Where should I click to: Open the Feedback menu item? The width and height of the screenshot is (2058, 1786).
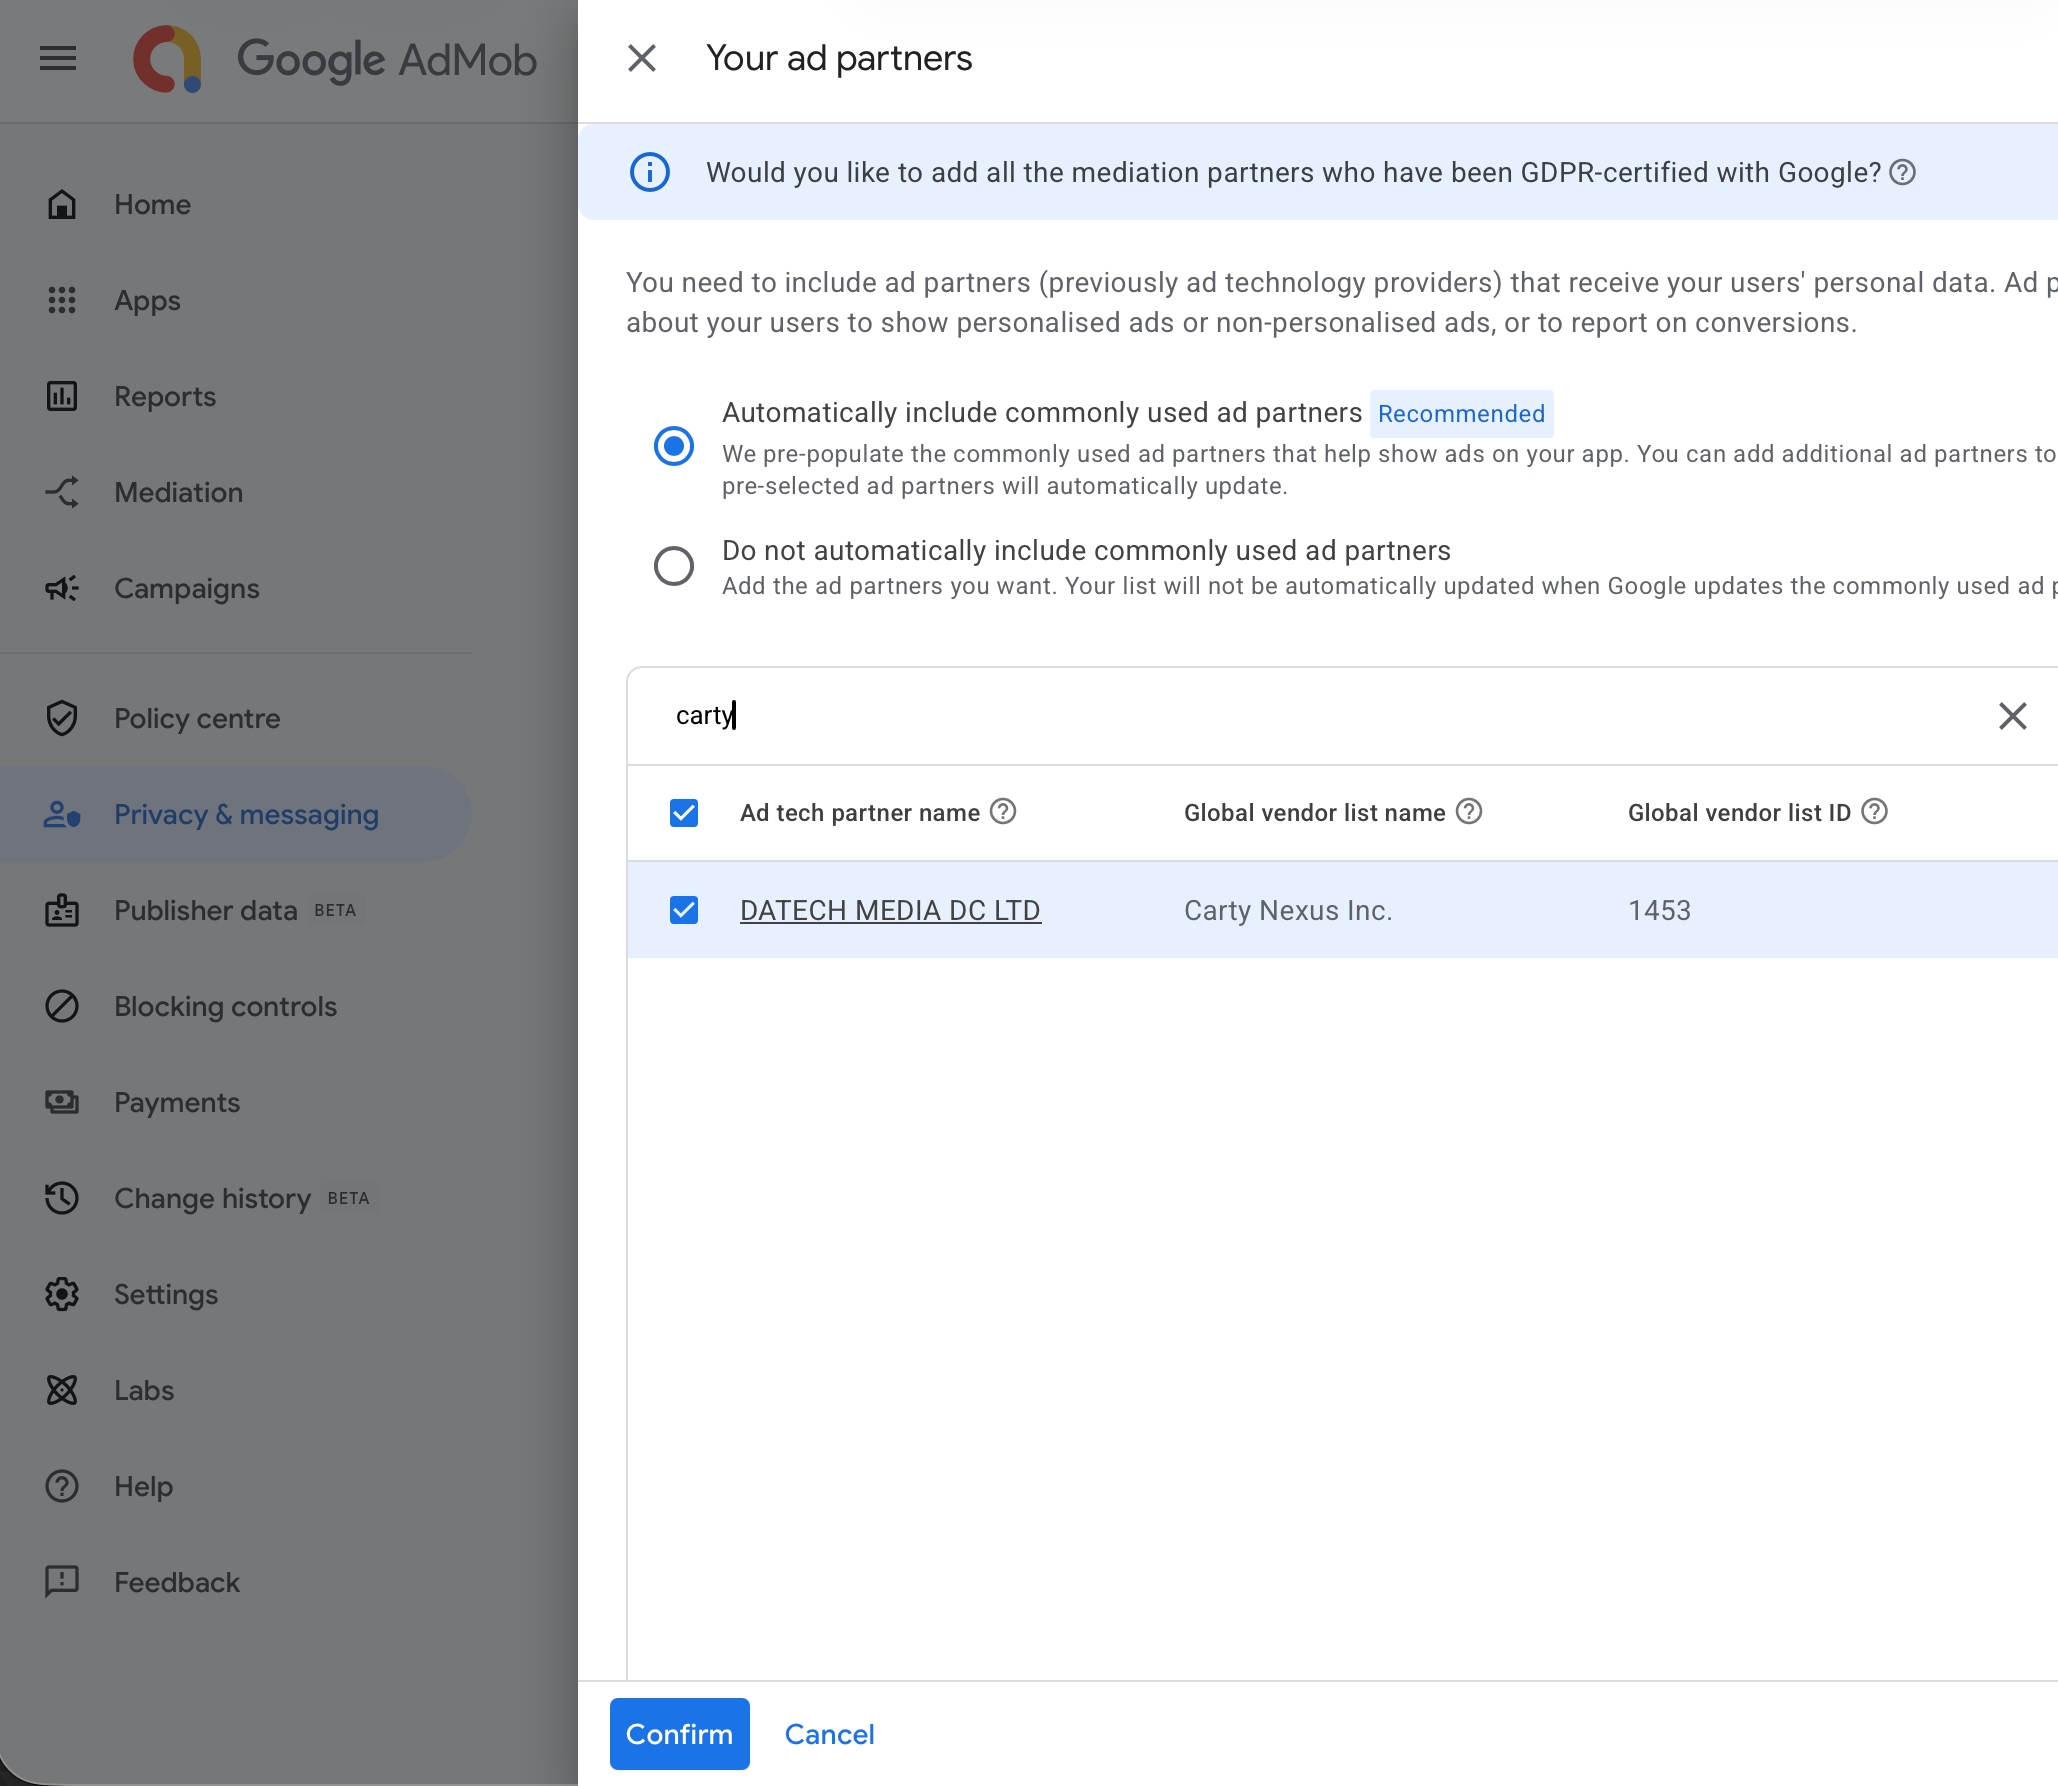click(x=236, y=1582)
